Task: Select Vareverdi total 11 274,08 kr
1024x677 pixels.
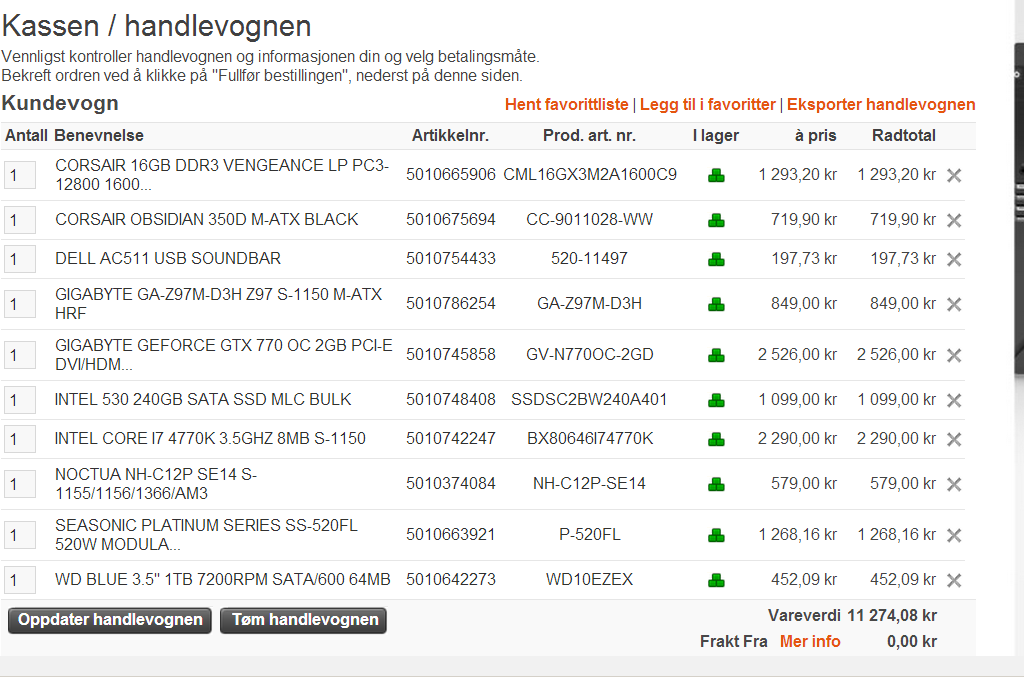Action: point(892,616)
